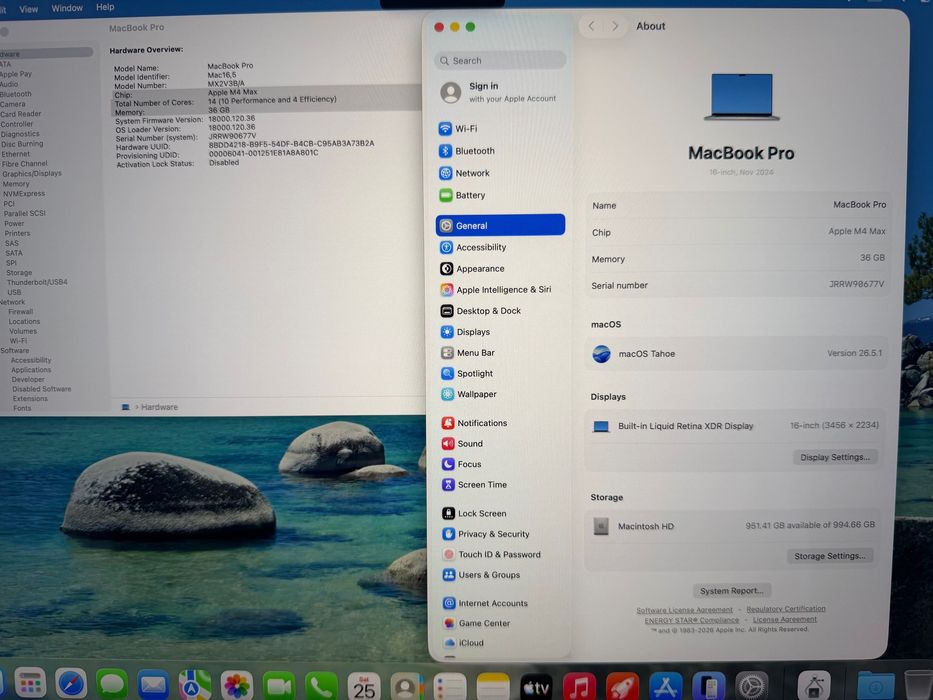
Task: Go back using the left chevron
Action: pos(591,26)
